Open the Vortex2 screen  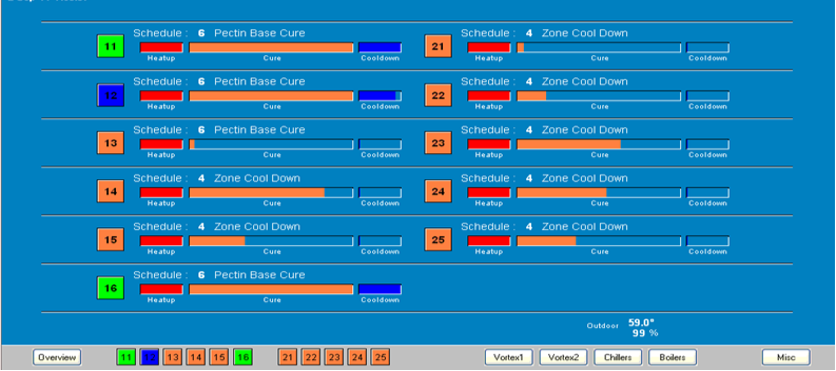click(x=564, y=357)
